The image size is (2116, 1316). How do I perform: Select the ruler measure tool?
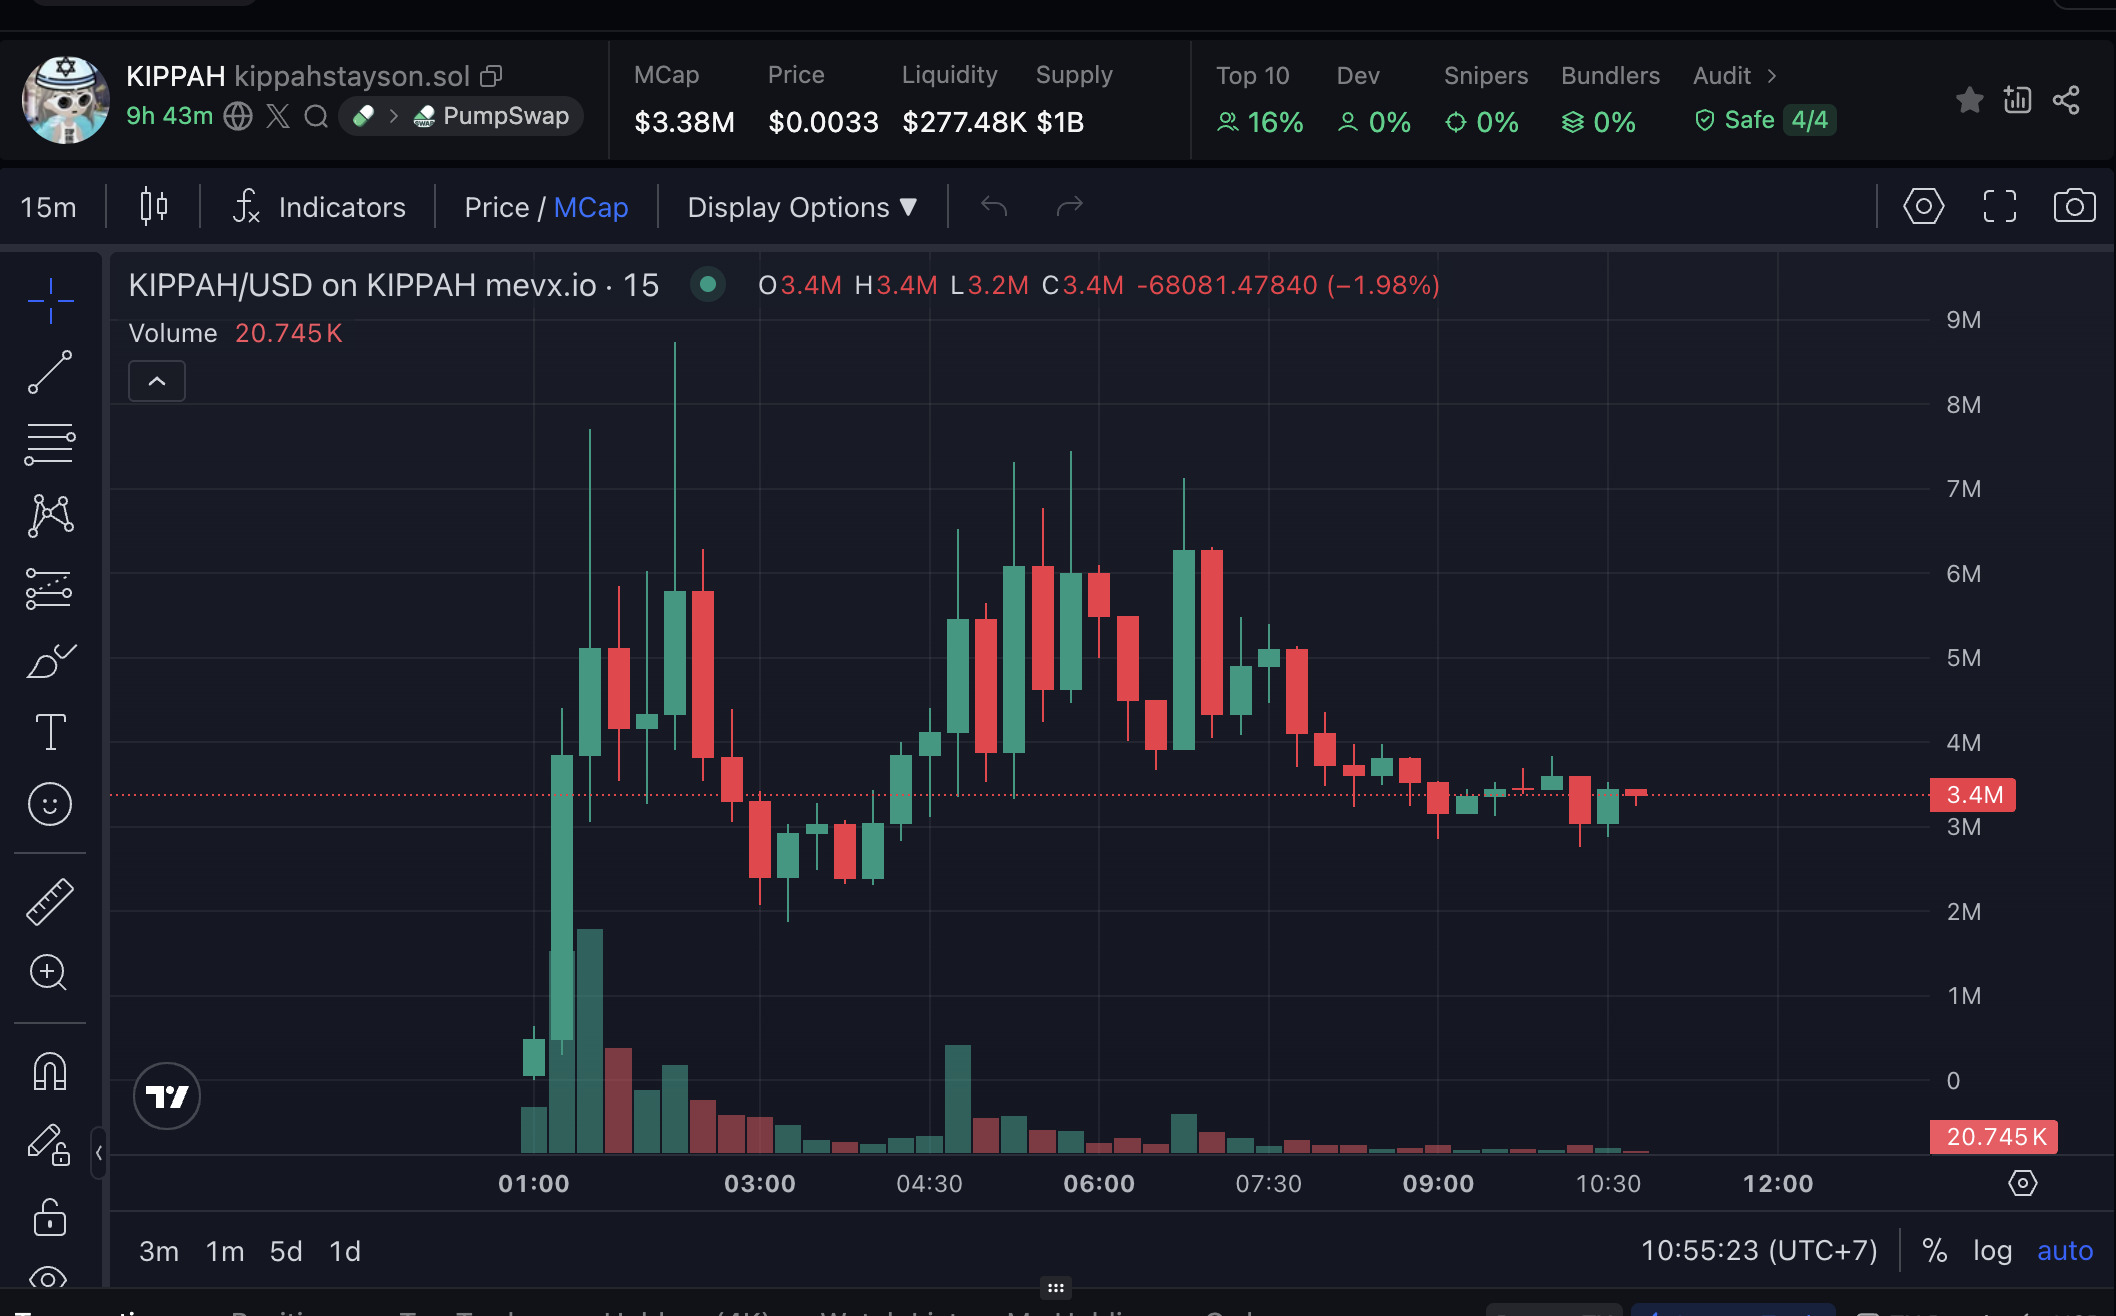(50, 901)
